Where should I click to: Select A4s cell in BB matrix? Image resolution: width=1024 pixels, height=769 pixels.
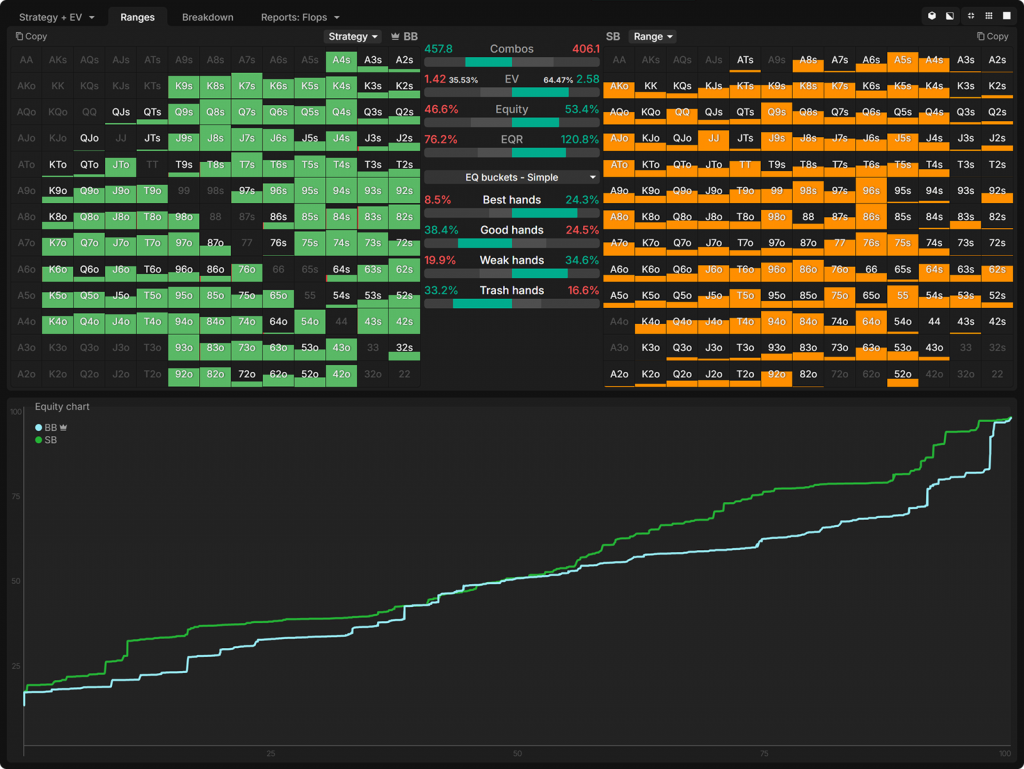pos(341,60)
